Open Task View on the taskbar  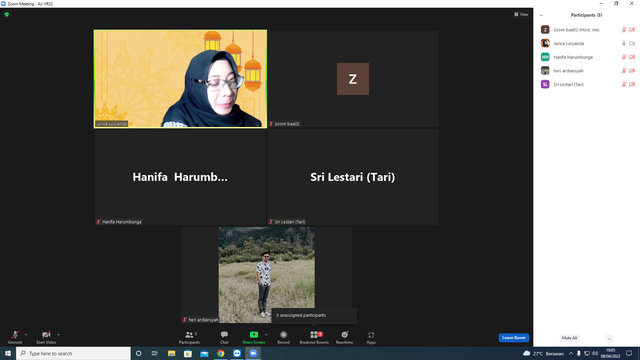pyautogui.click(x=155, y=353)
